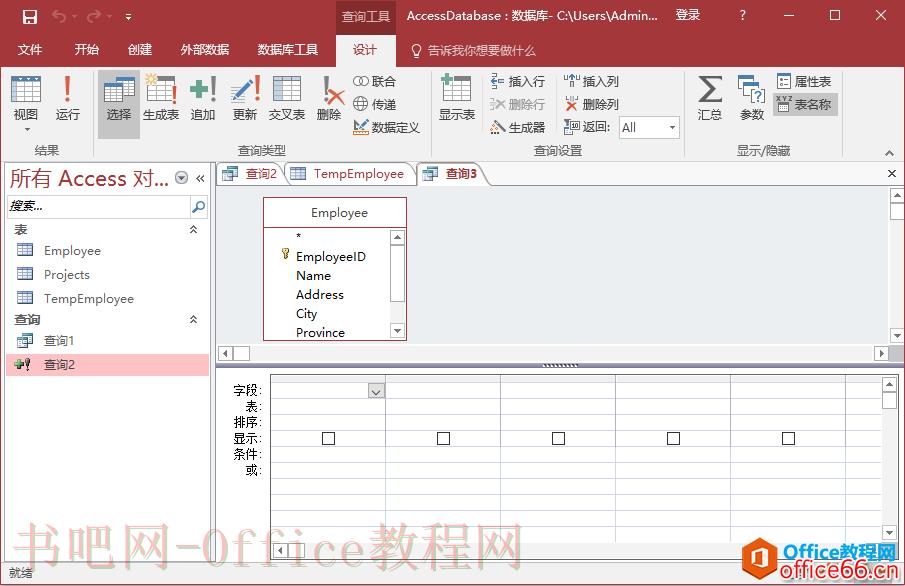905x586 pixels.
Task: Select 查询1 in navigation pane
Action: pos(108,341)
